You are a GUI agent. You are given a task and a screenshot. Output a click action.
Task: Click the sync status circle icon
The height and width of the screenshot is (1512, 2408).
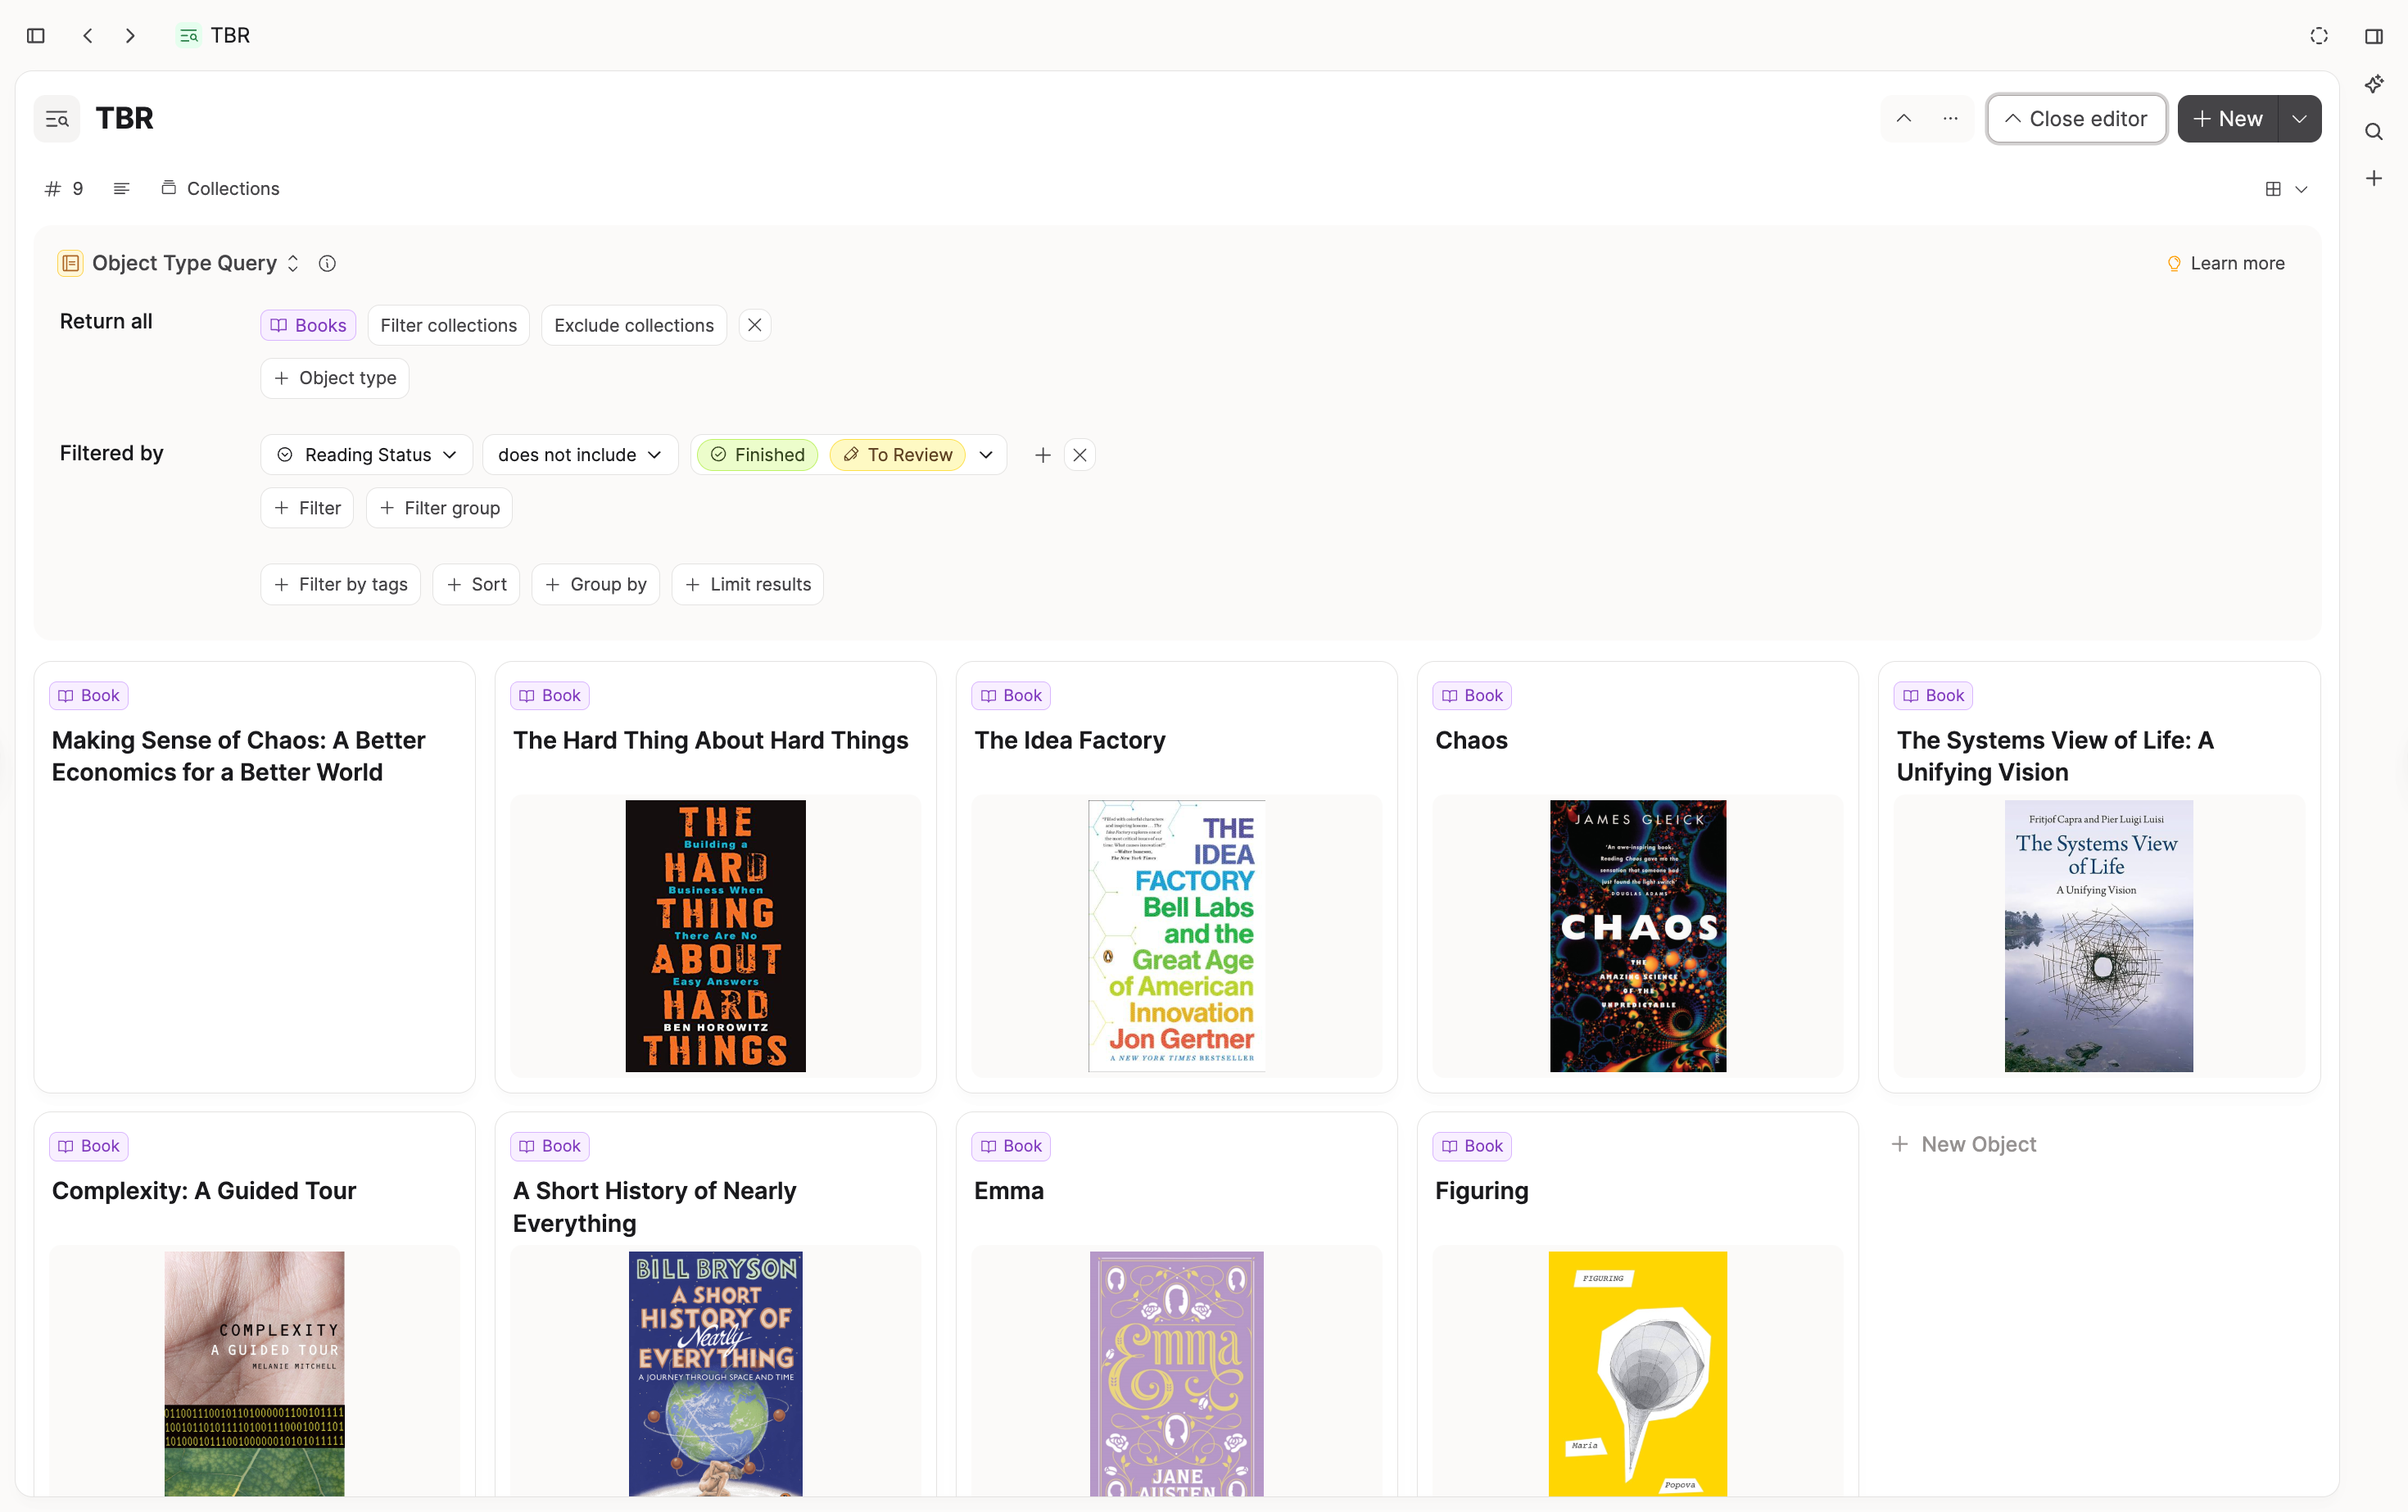[2319, 35]
